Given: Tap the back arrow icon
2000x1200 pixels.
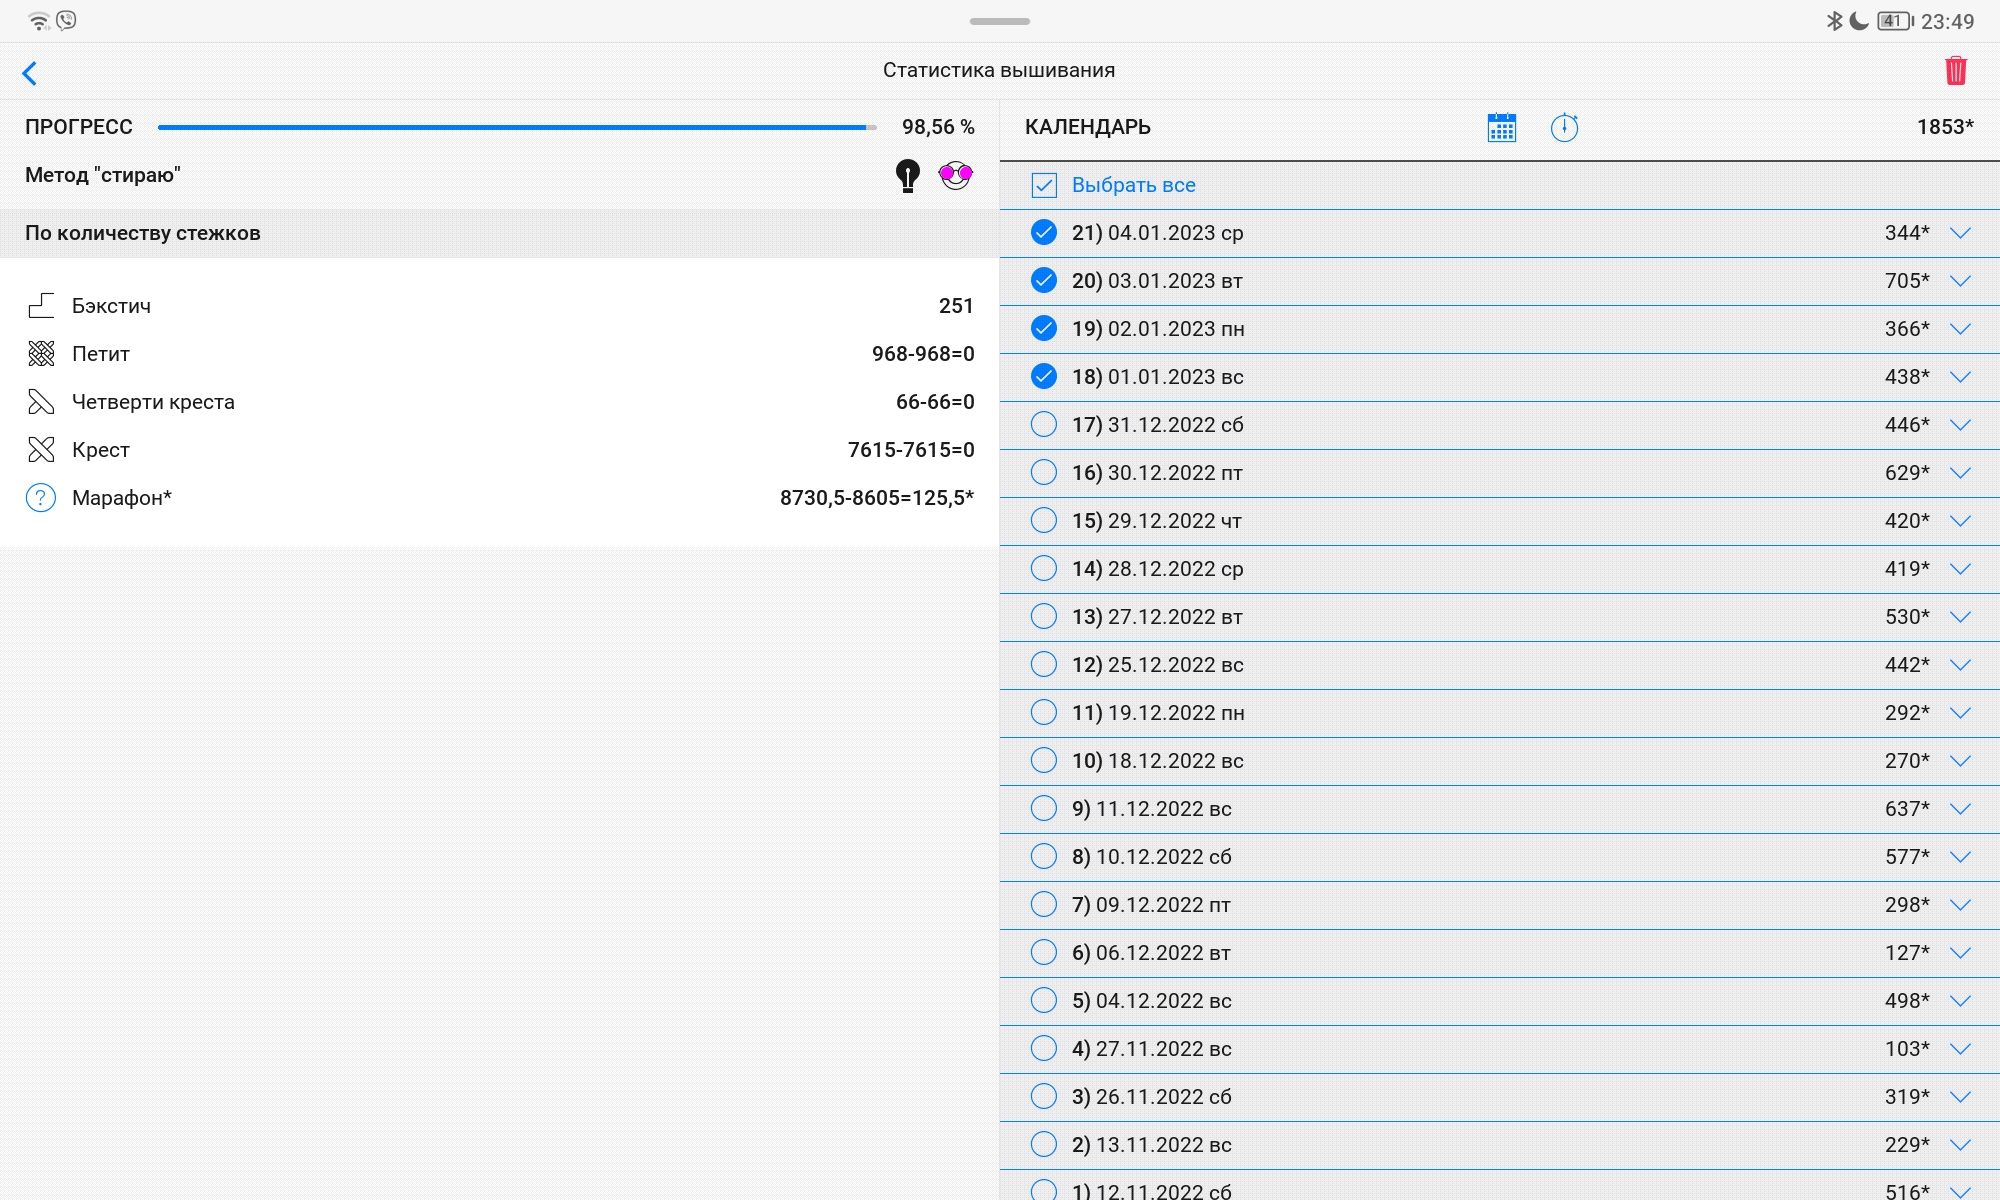Looking at the screenshot, I should coord(30,72).
